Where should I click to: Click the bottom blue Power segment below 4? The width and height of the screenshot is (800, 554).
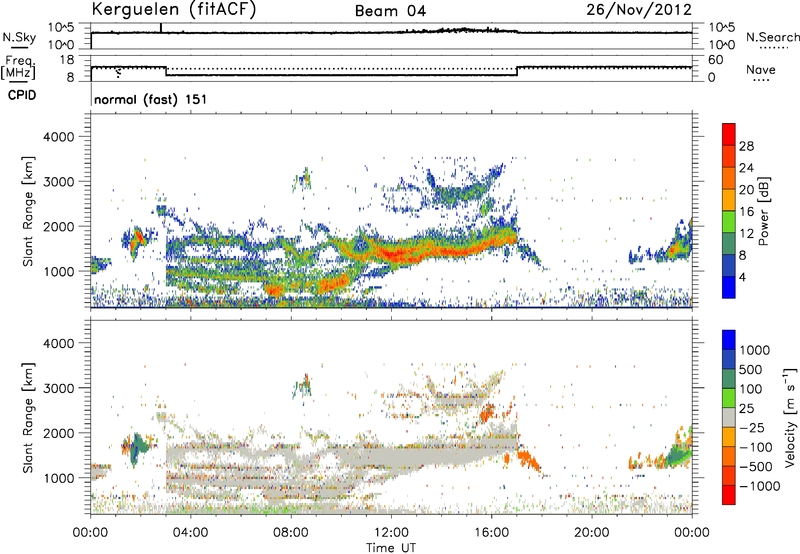(x=729, y=287)
